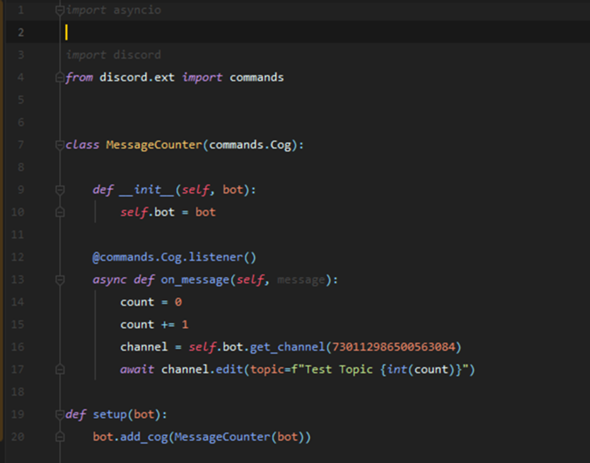
Task: Click 'add_cog' on line 20
Action: [x=144, y=437]
